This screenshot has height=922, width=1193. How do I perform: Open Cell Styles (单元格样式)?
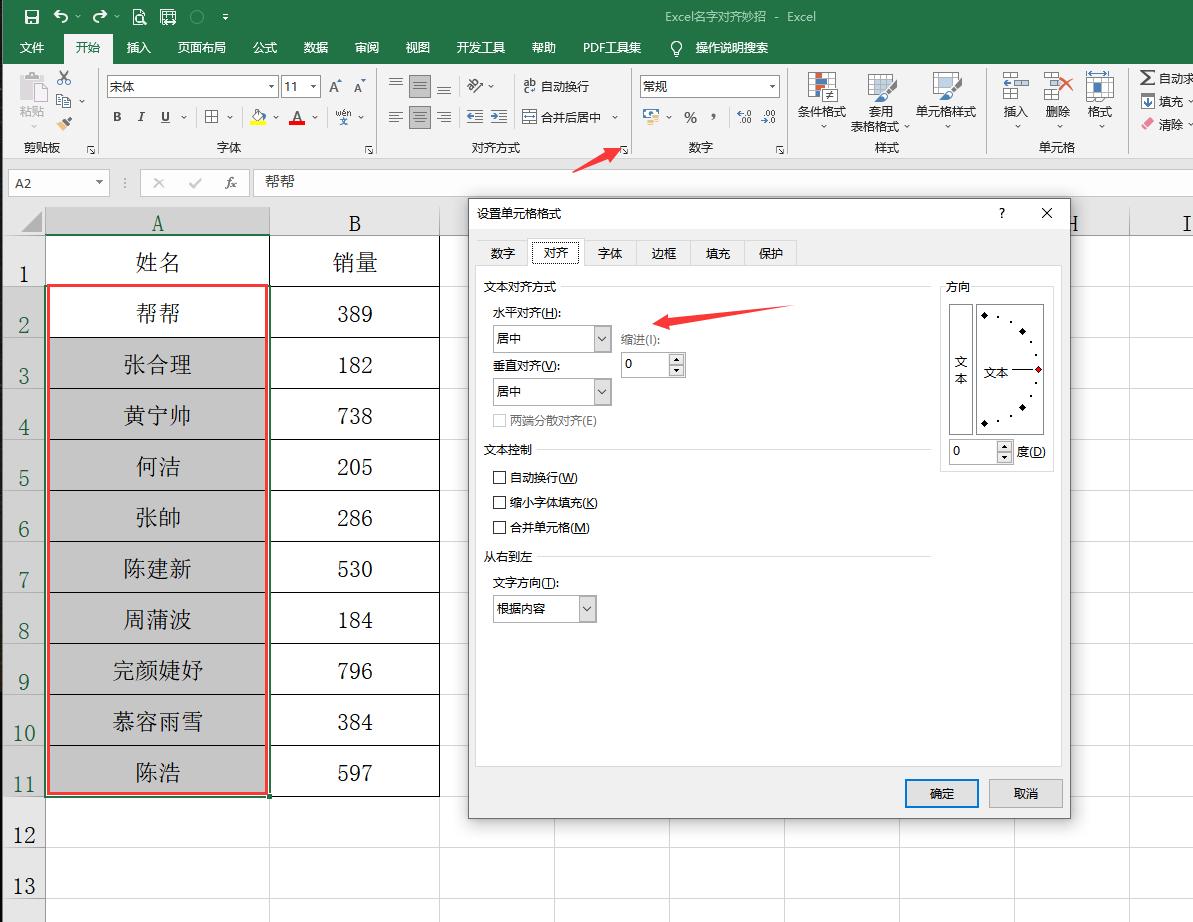tap(946, 100)
